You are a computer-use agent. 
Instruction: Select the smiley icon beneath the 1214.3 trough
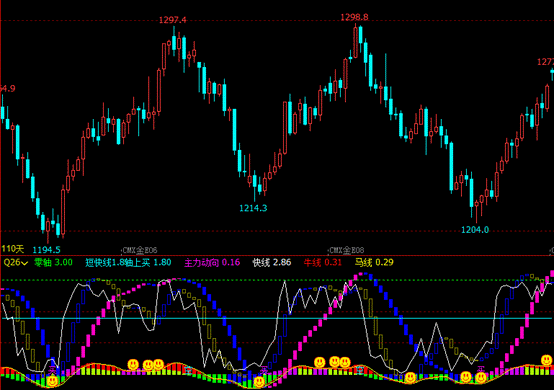(259, 382)
